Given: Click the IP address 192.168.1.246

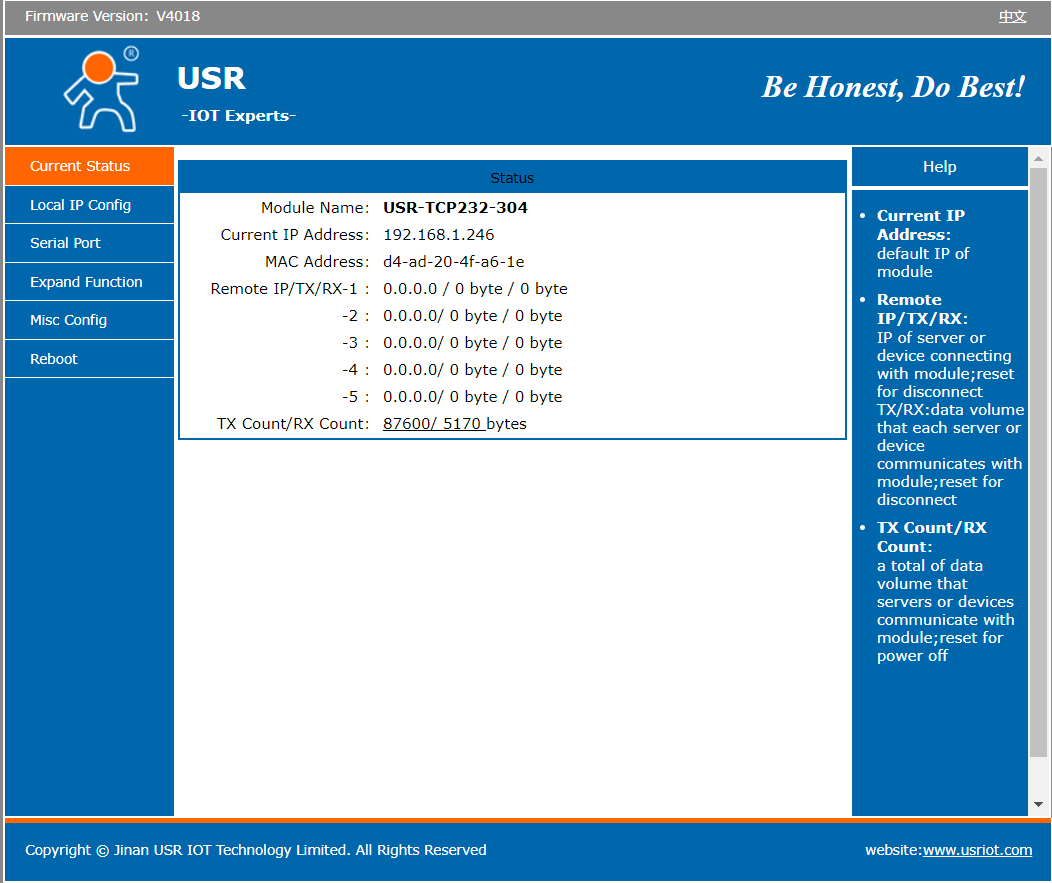Looking at the screenshot, I should click(x=438, y=235).
